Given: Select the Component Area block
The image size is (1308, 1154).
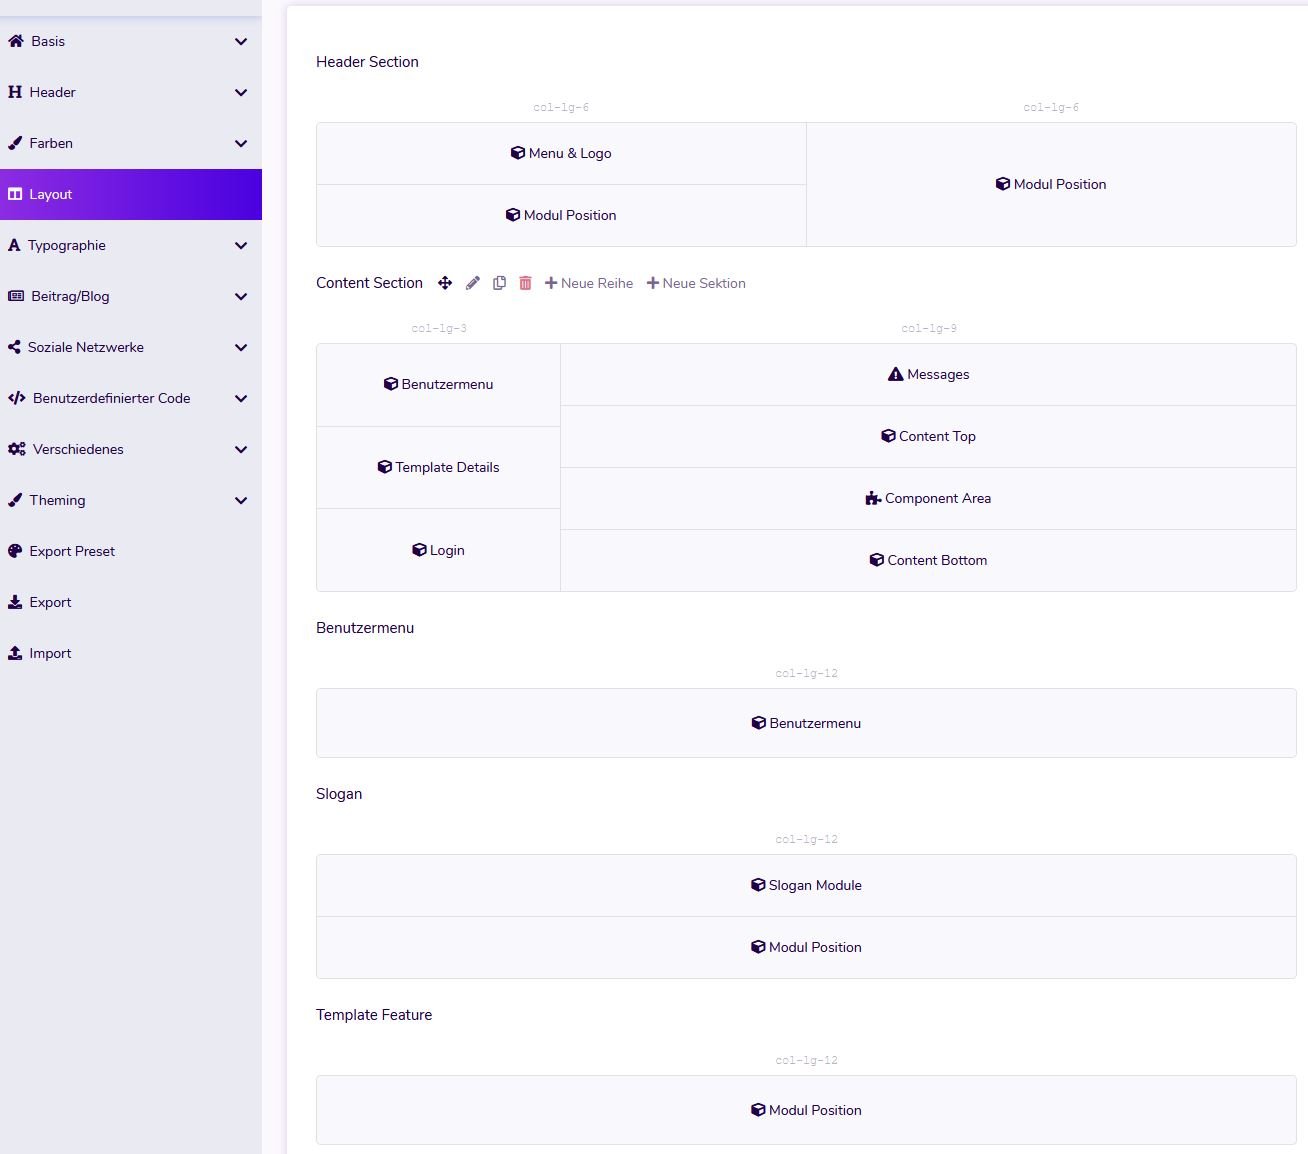Looking at the screenshot, I should tap(928, 498).
